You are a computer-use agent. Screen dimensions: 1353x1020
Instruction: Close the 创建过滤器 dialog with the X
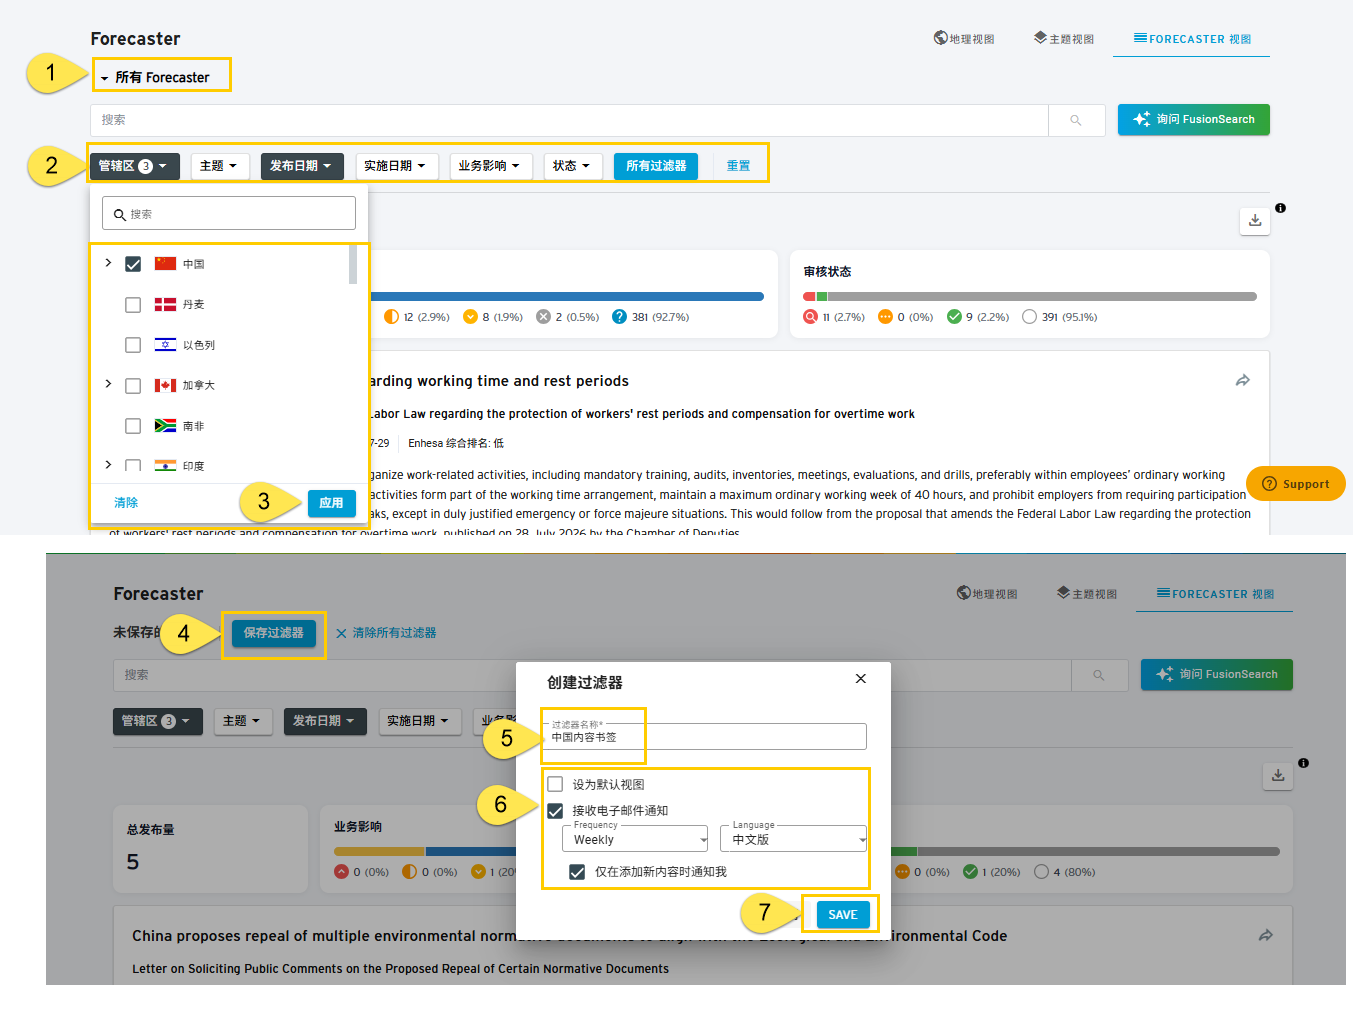(x=861, y=679)
